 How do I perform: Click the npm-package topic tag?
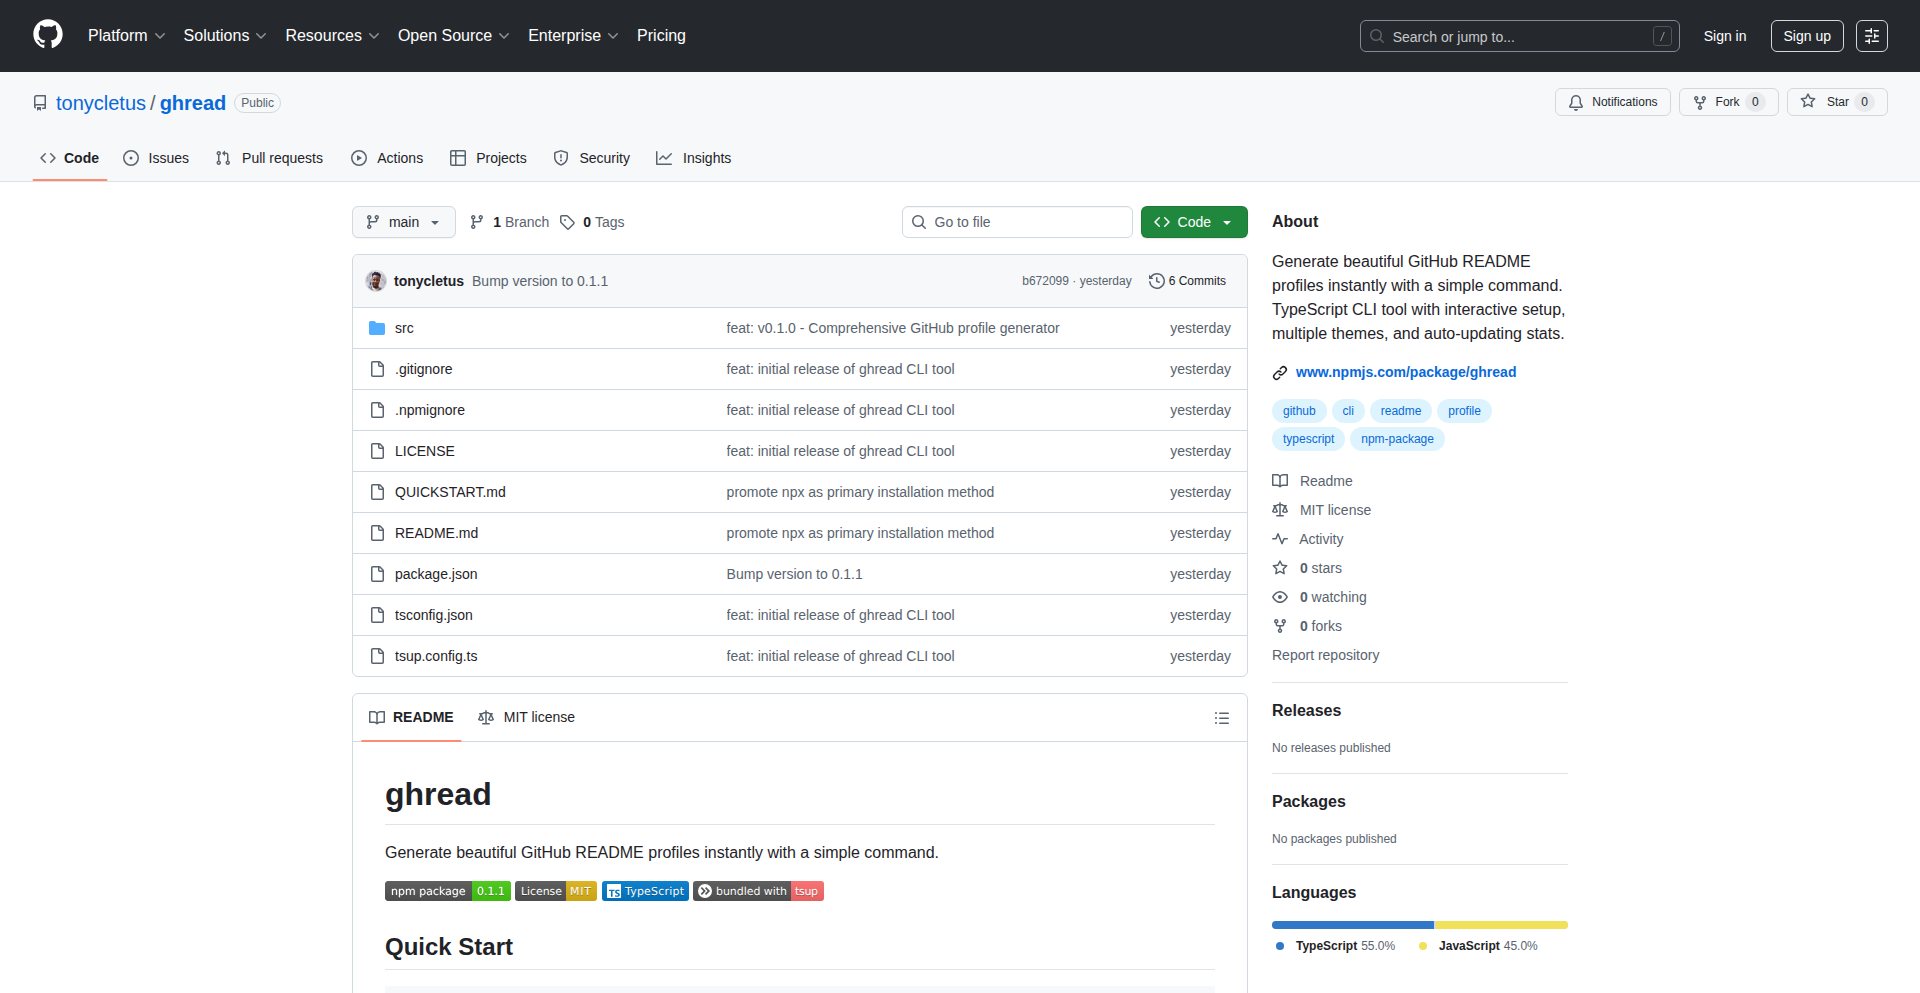coord(1397,439)
